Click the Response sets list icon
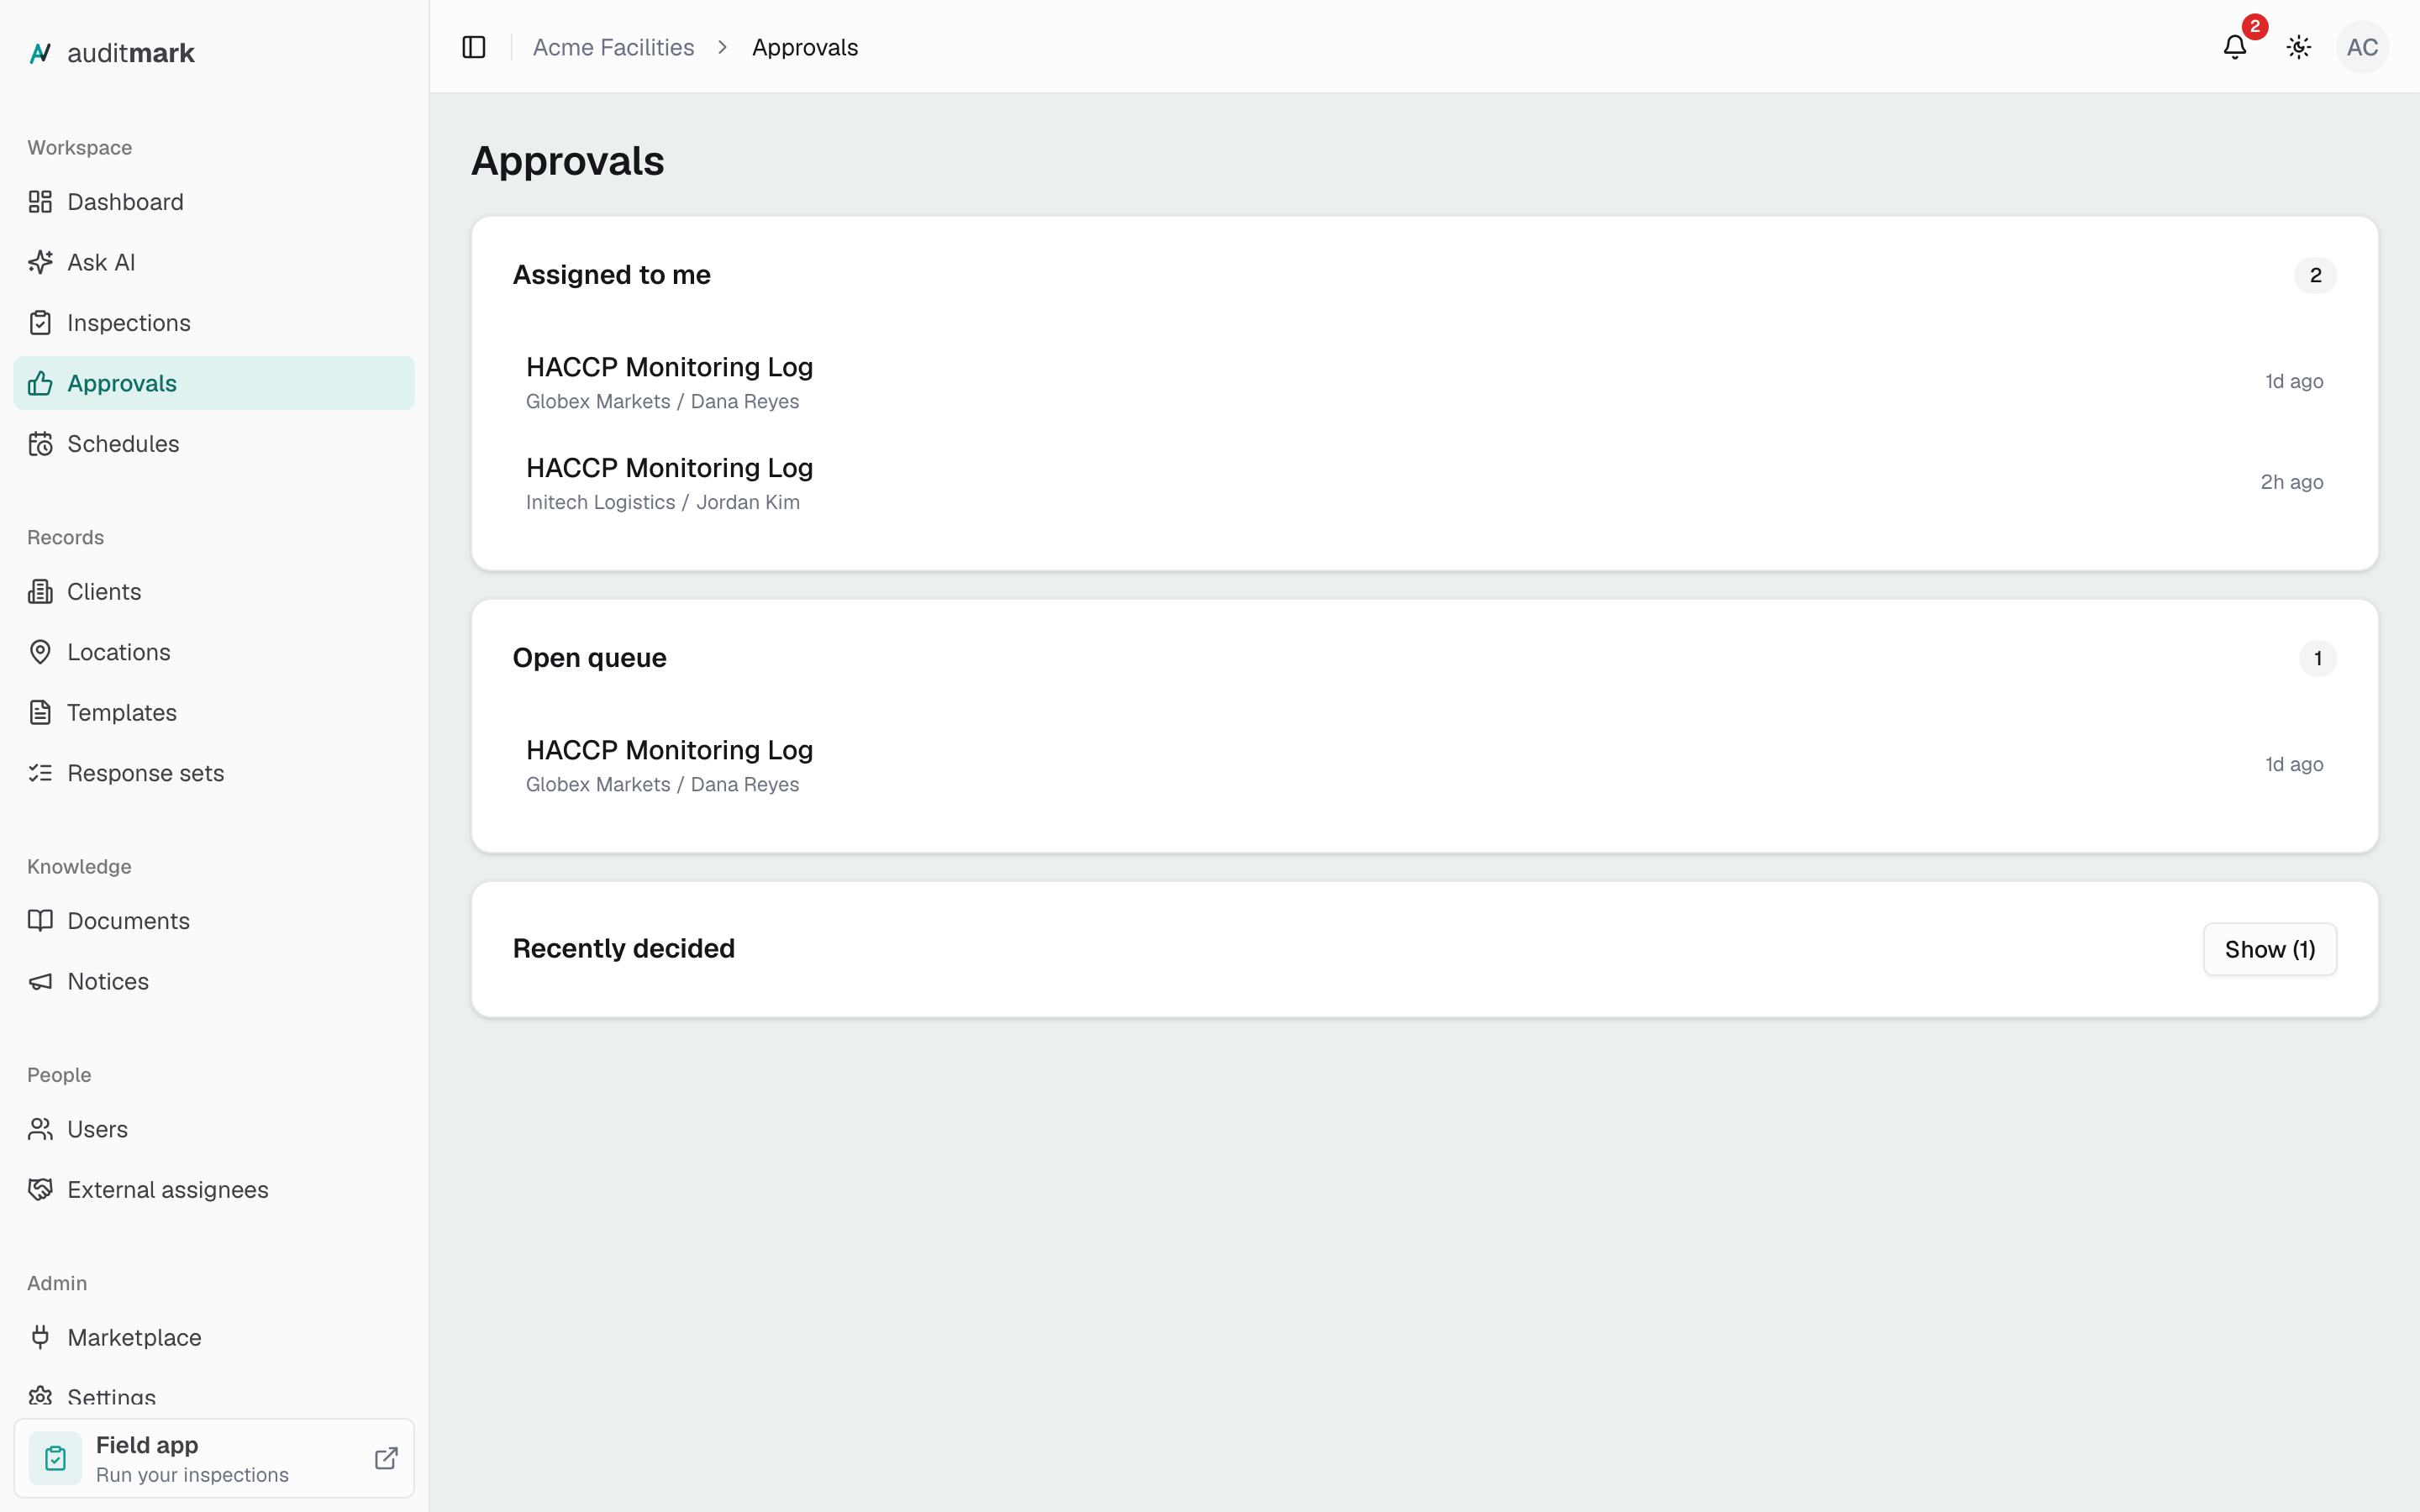 tap(40, 773)
